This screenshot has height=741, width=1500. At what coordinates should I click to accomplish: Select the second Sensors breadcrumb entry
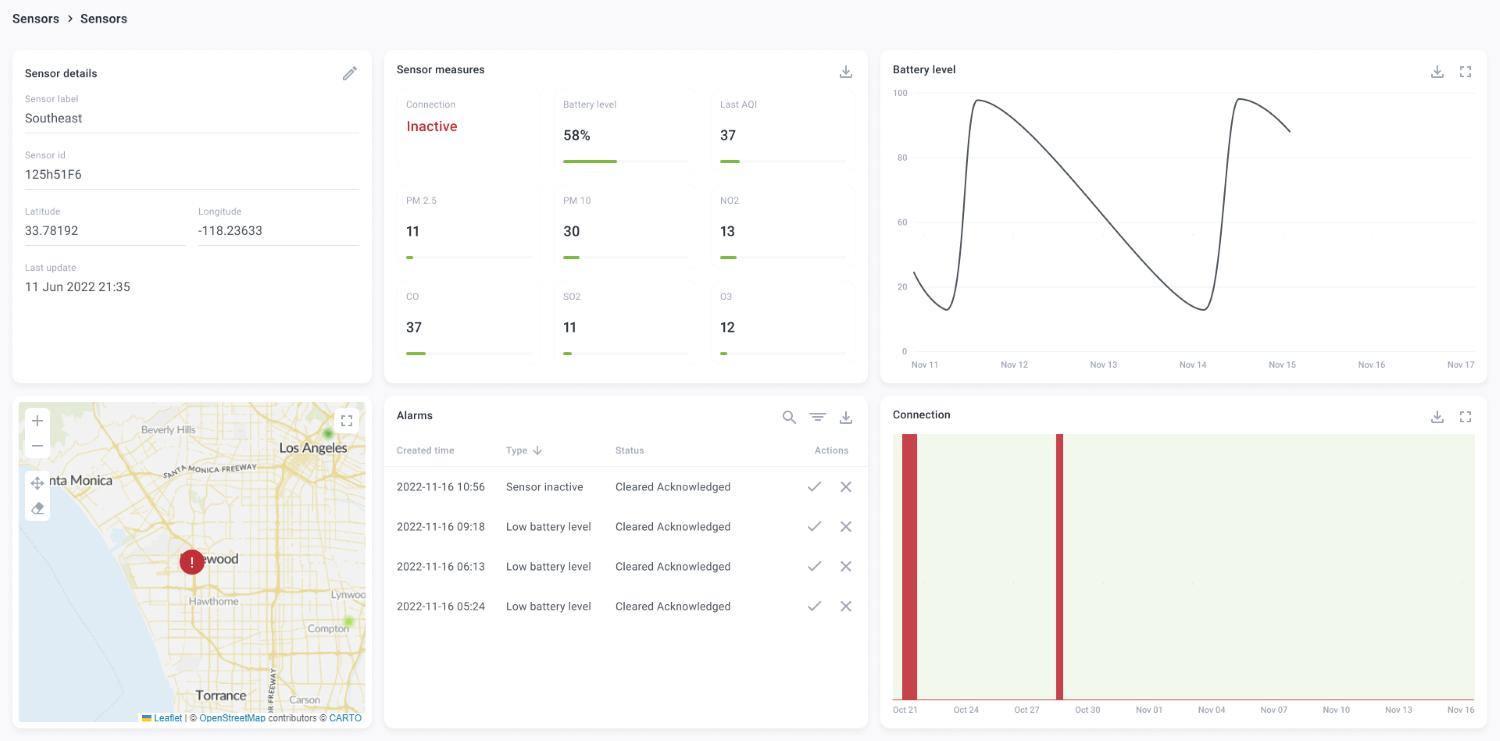(x=103, y=18)
